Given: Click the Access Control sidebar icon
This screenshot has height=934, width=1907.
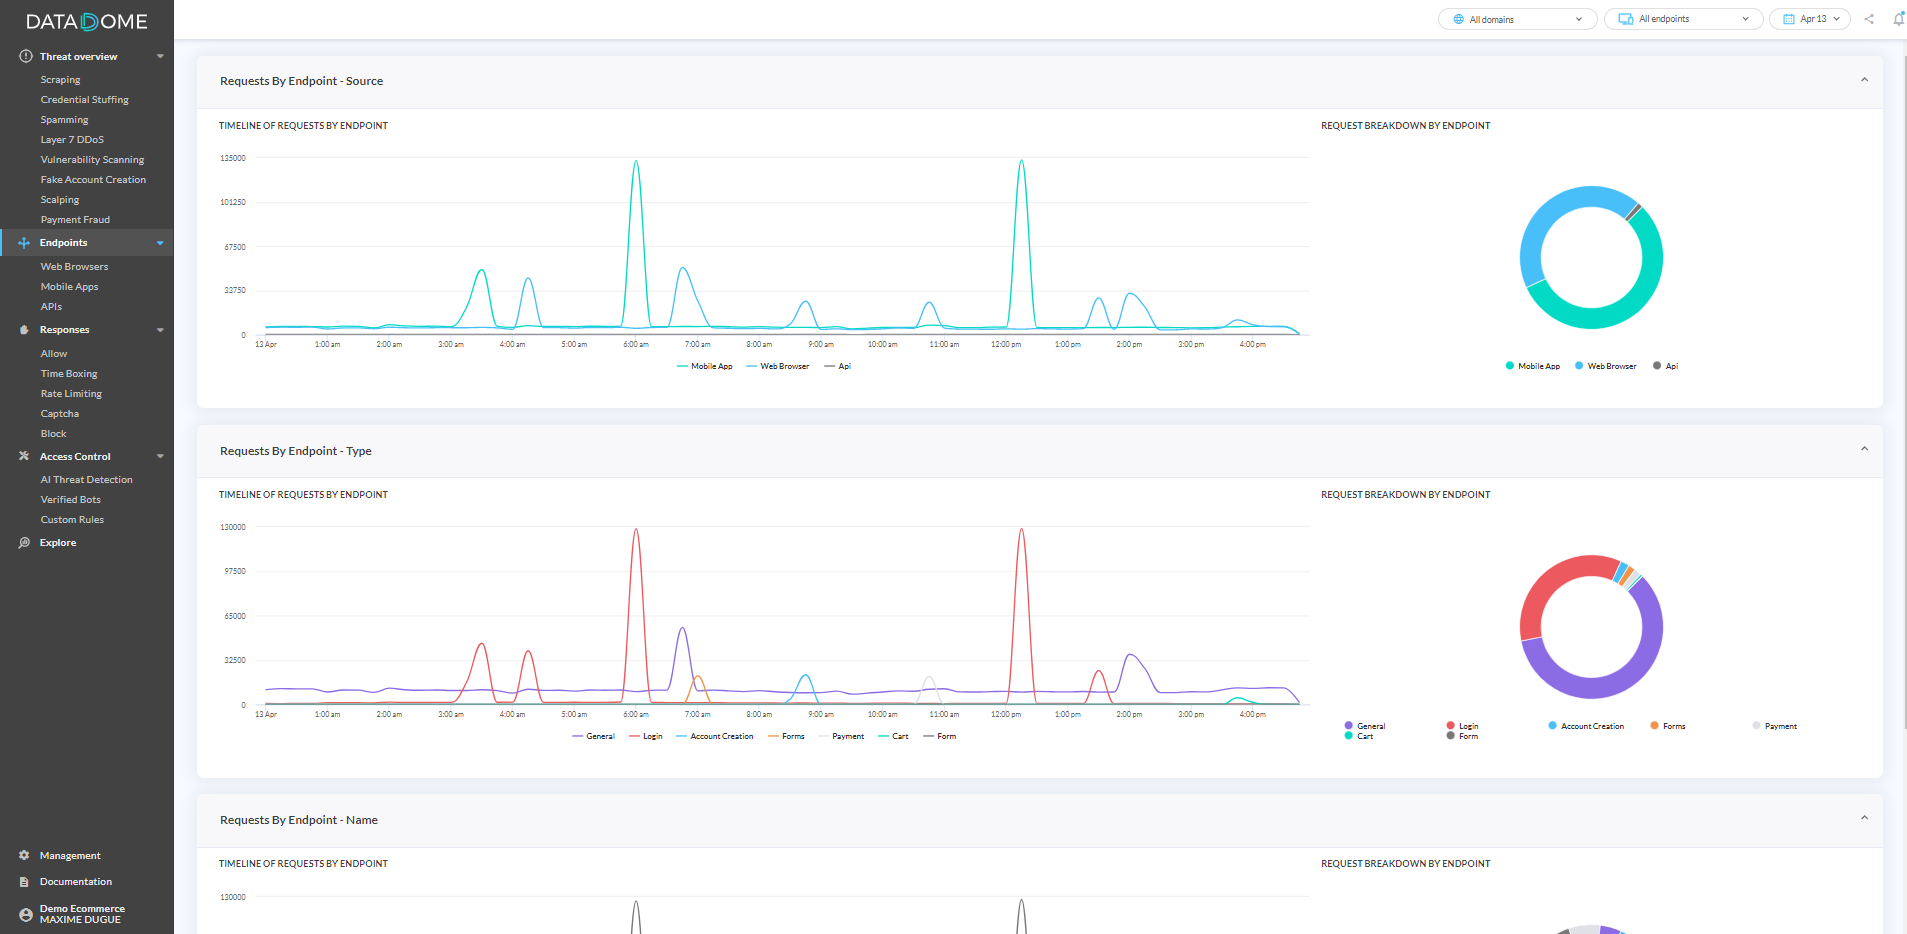Looking at the screenshot, I should 24,456.
